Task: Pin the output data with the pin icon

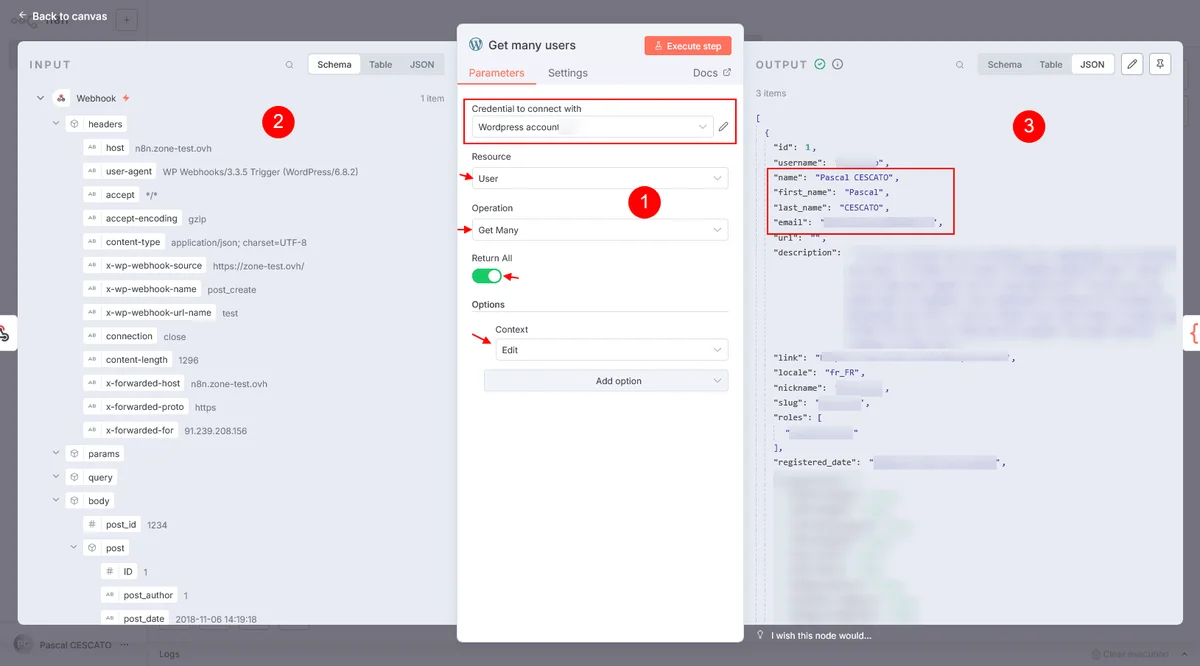Action: [x=1160, y=64]
